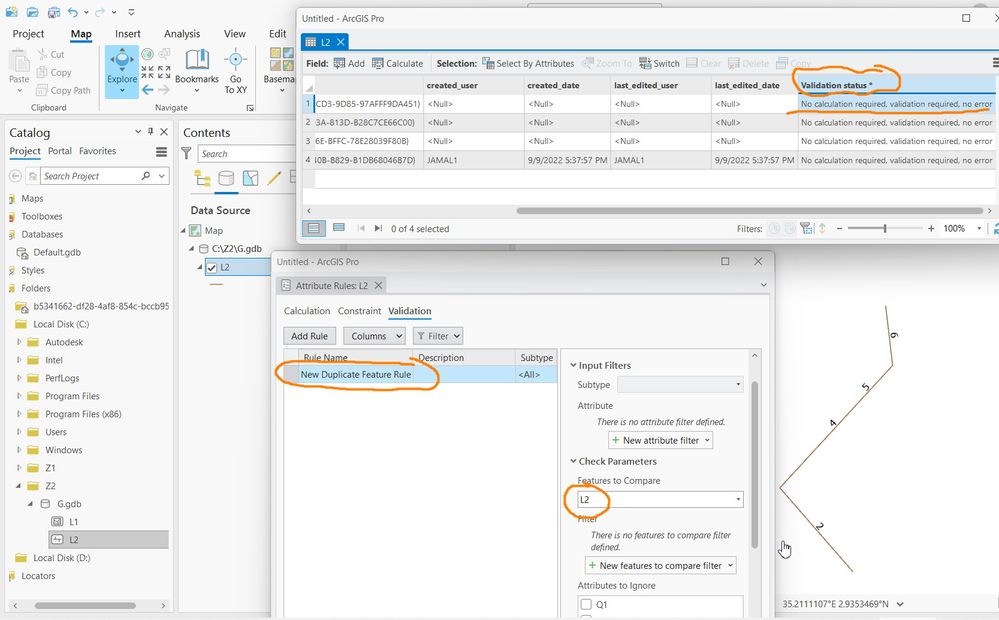Open the Project ribbon tab
999x620 pixels.
(x=28, y=34)
